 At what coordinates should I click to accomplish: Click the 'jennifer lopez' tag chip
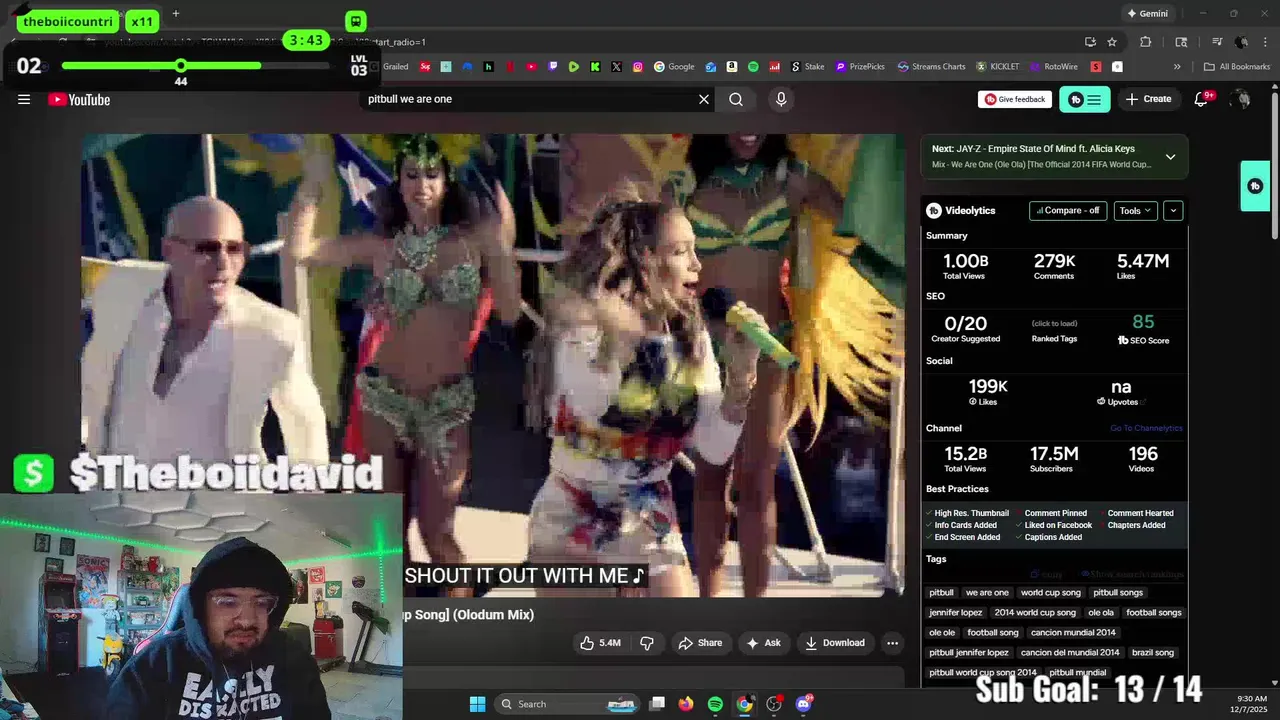[x=956, y=613]
